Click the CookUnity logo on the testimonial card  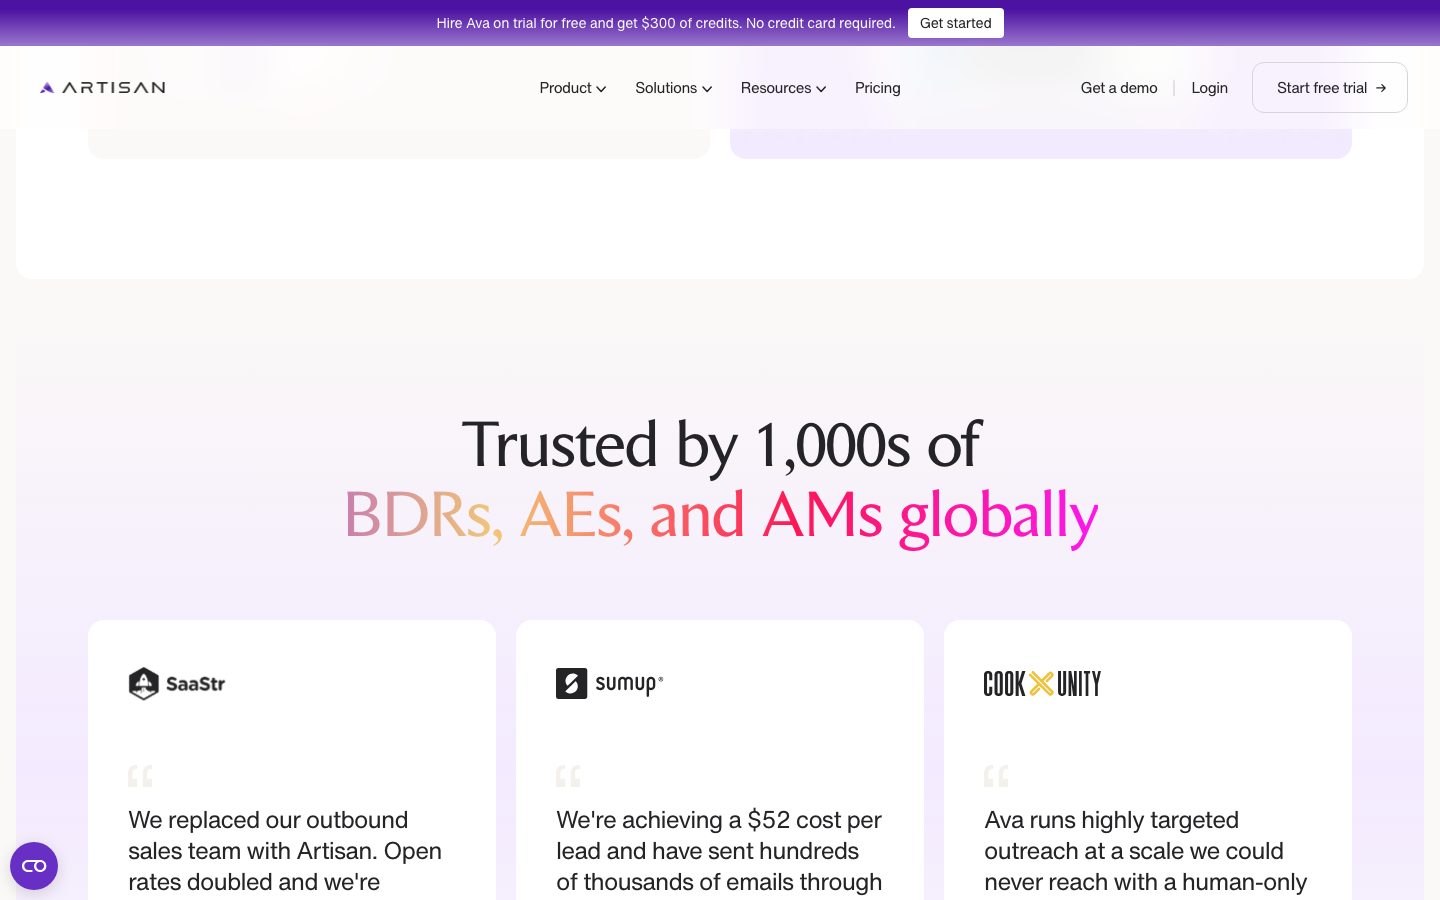pyautogui.click(x=1042, y=684)
